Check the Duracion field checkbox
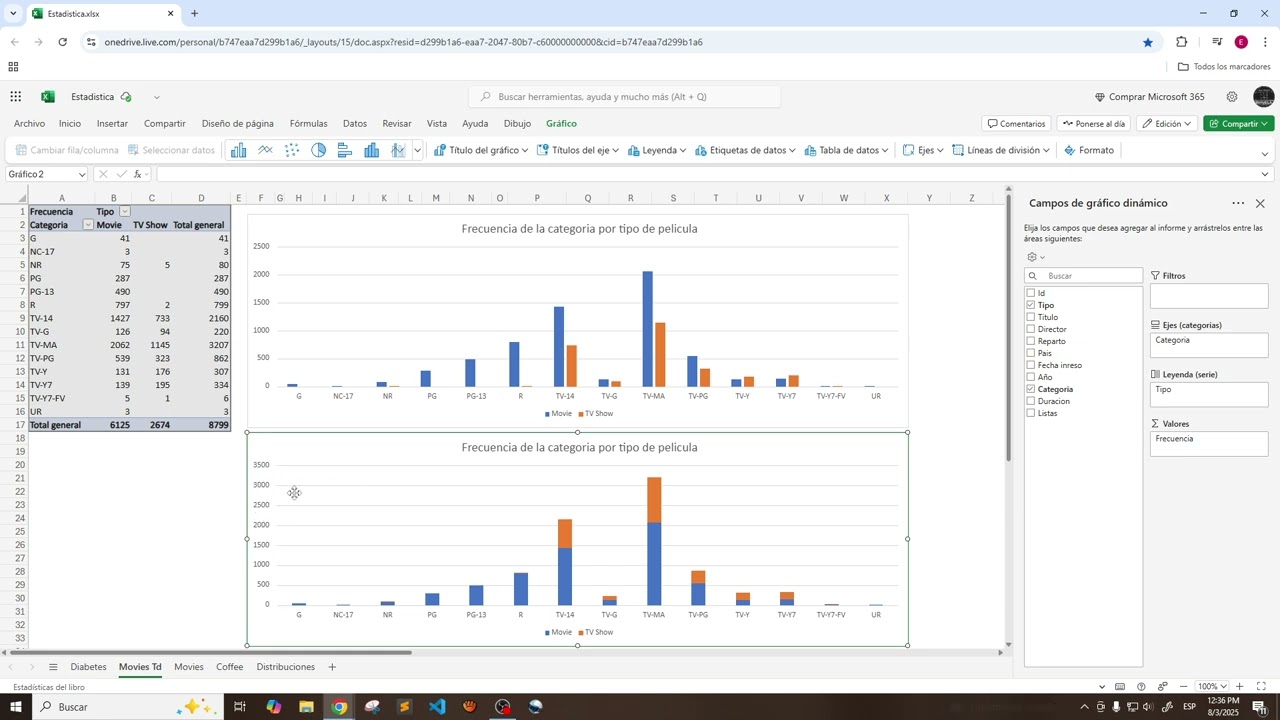 [1031, 401]
